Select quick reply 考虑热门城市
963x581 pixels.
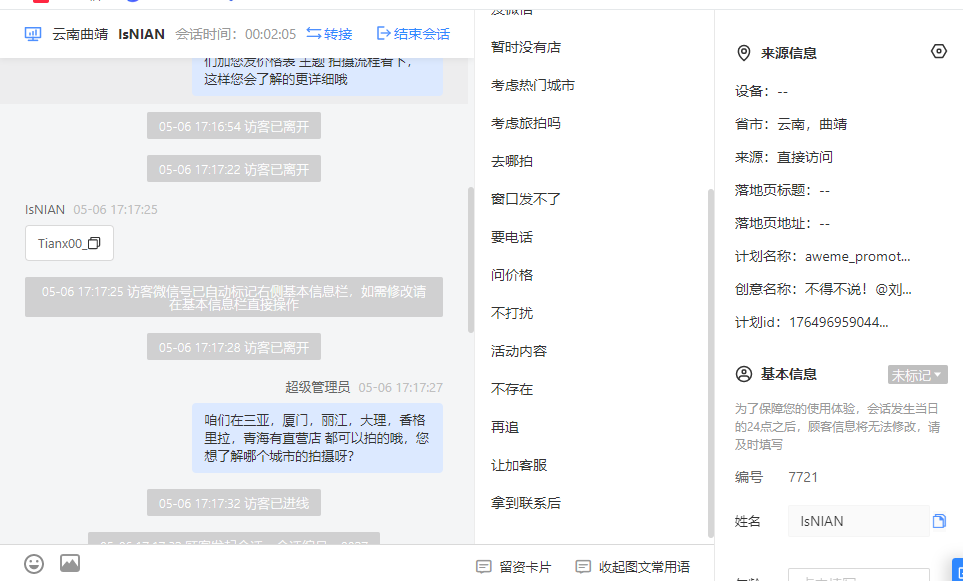click(532, 85)
